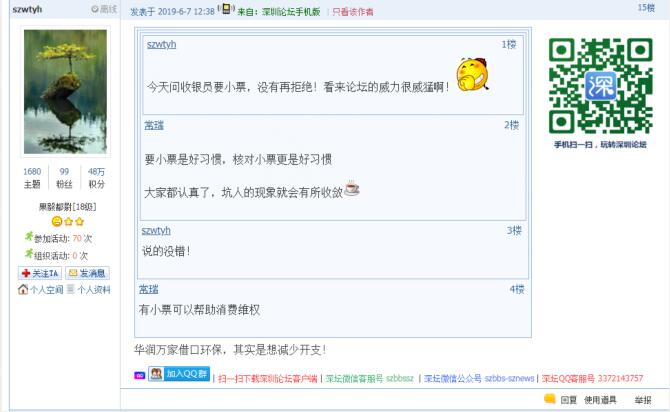The width and height of the screenshot is (670, 412).
Task: Open 使用道具 link
Action: (600, 400)
